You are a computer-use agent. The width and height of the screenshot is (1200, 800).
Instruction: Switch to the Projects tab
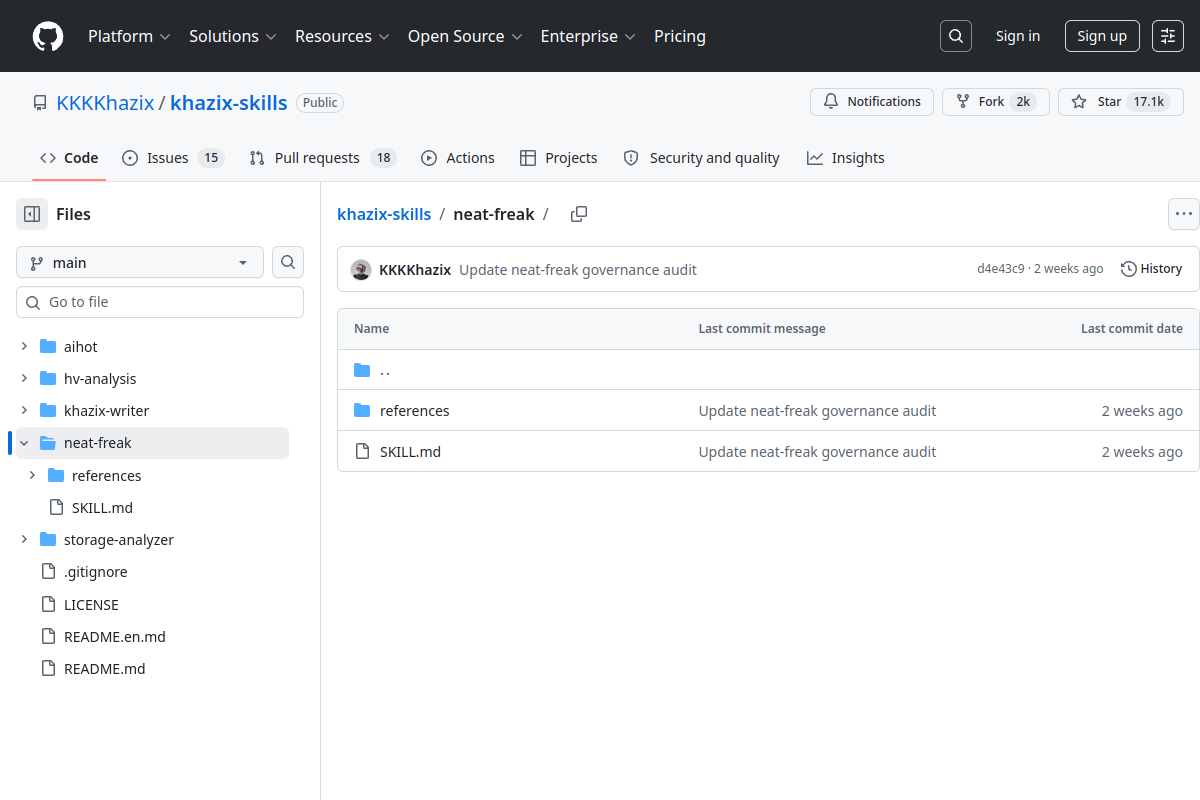tap(559, 158)
